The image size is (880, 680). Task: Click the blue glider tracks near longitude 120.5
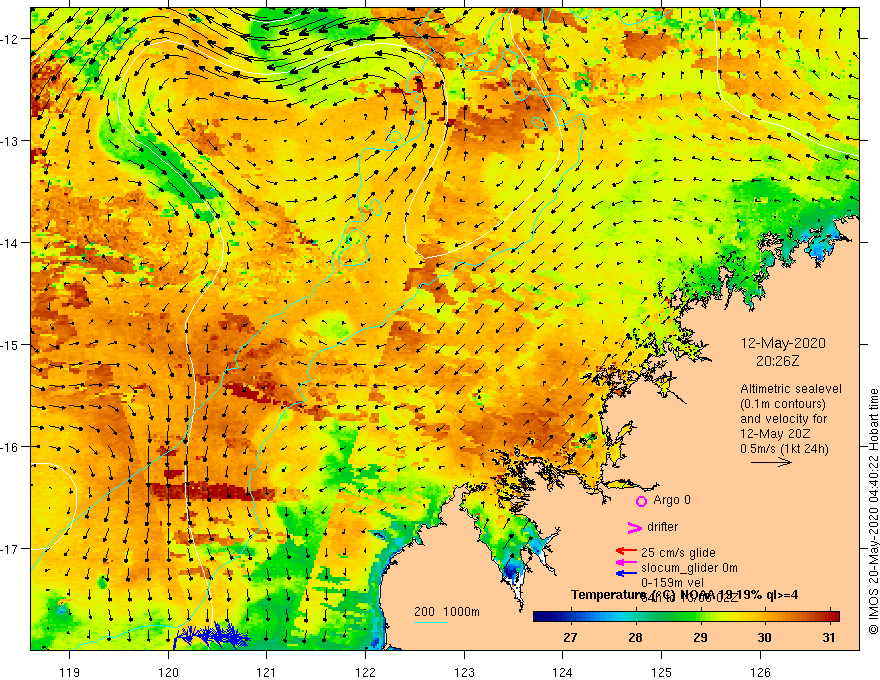(x=210, y=637)
